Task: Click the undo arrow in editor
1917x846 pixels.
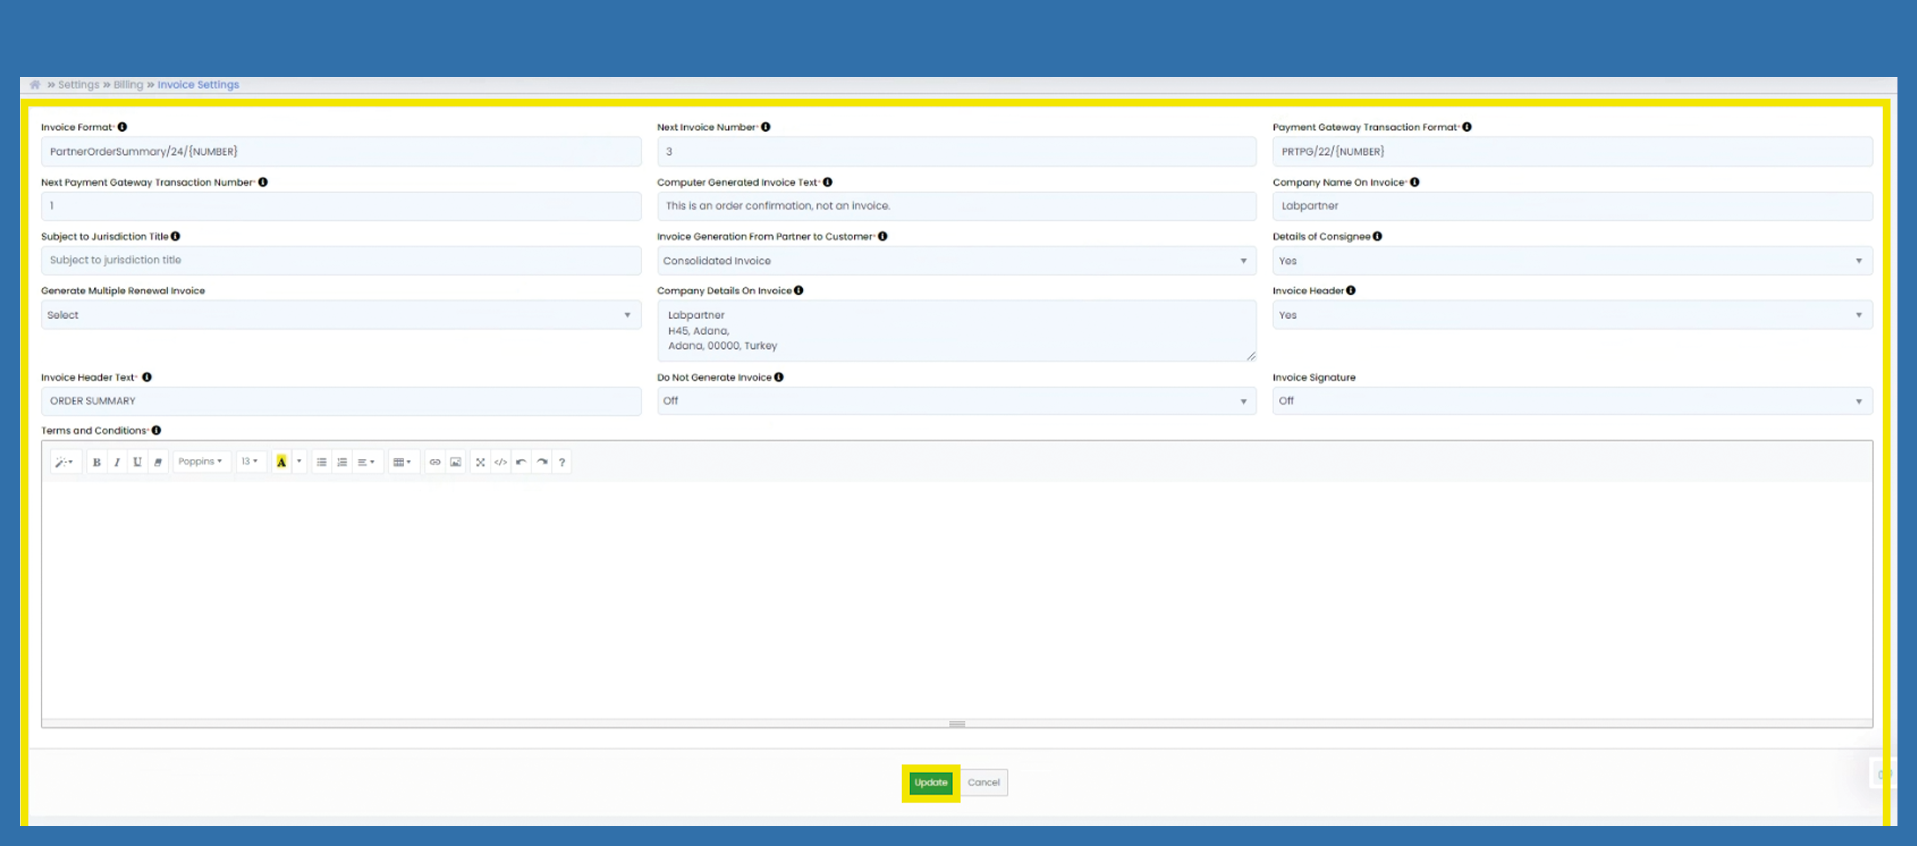Action: point(521,462)
